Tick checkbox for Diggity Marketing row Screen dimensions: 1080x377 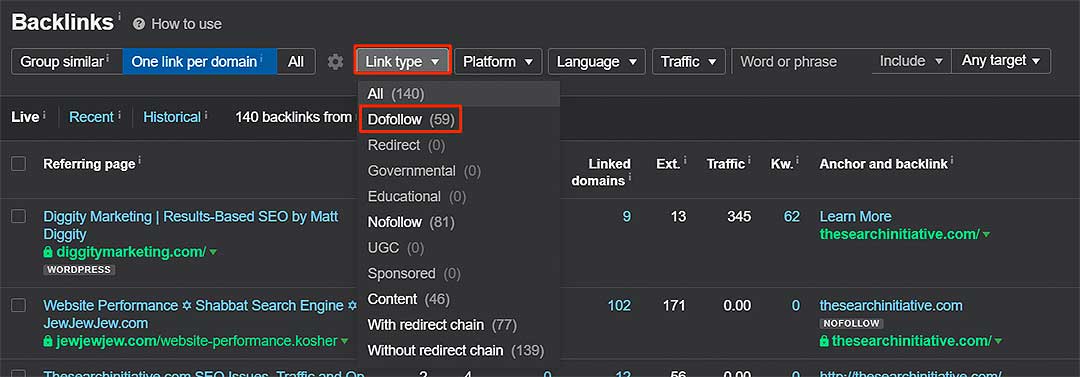[19, 216]
